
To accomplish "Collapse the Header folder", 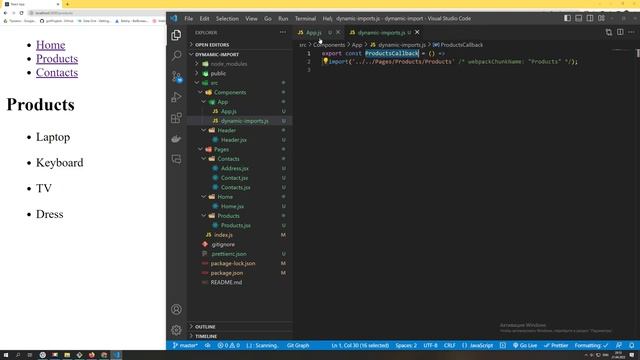I will point(227,130).
